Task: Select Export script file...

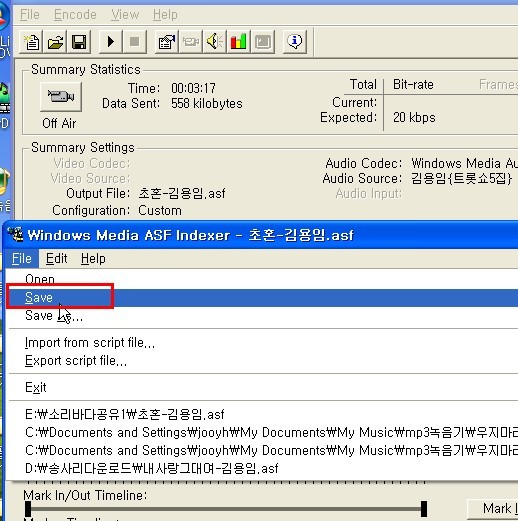Action: coord(262,361)
